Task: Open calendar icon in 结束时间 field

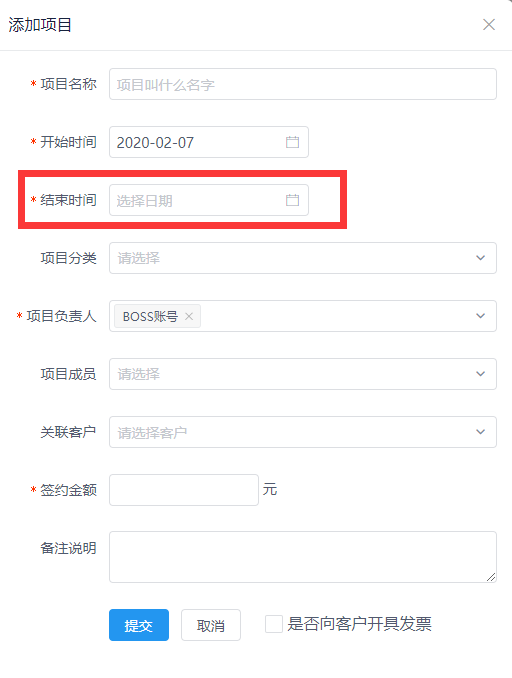Action: coord(292,200)
